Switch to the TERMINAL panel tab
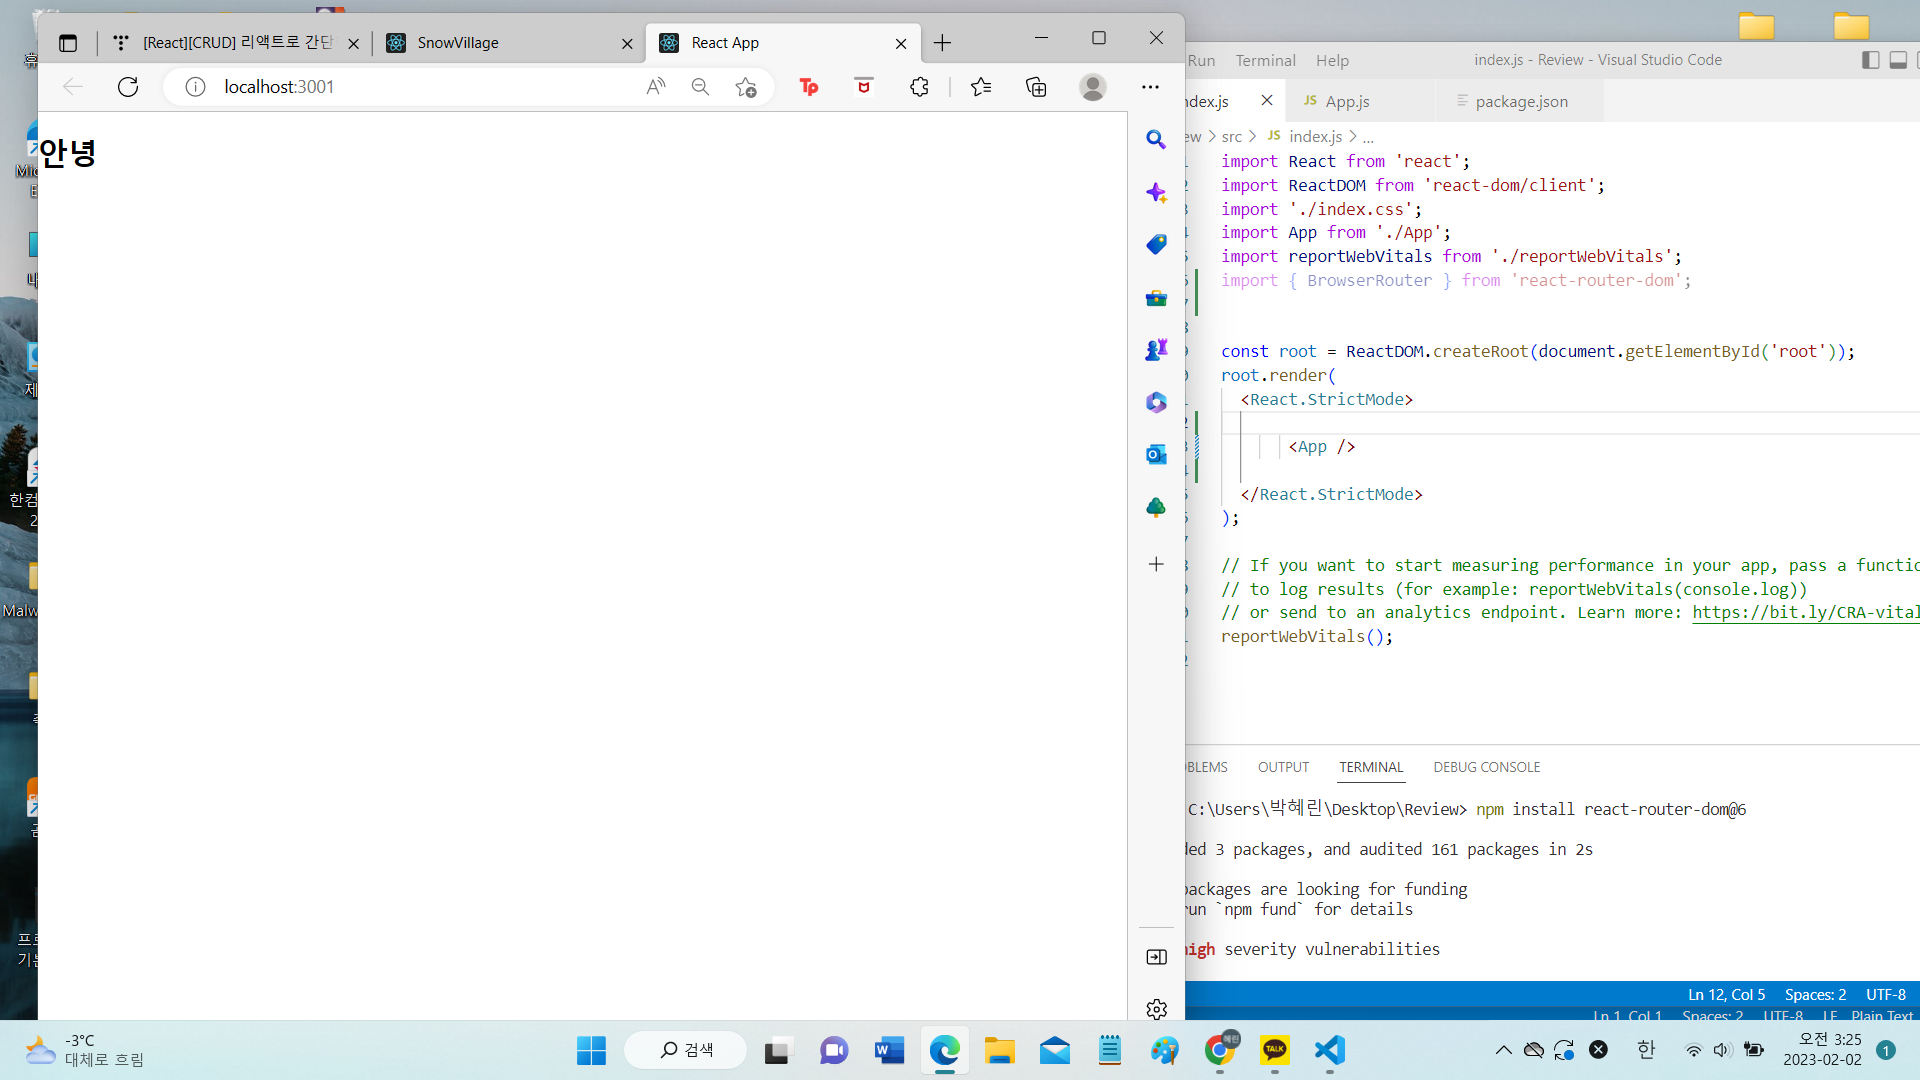This screenshot has width=1920, height=1080. click(1371, 767)
